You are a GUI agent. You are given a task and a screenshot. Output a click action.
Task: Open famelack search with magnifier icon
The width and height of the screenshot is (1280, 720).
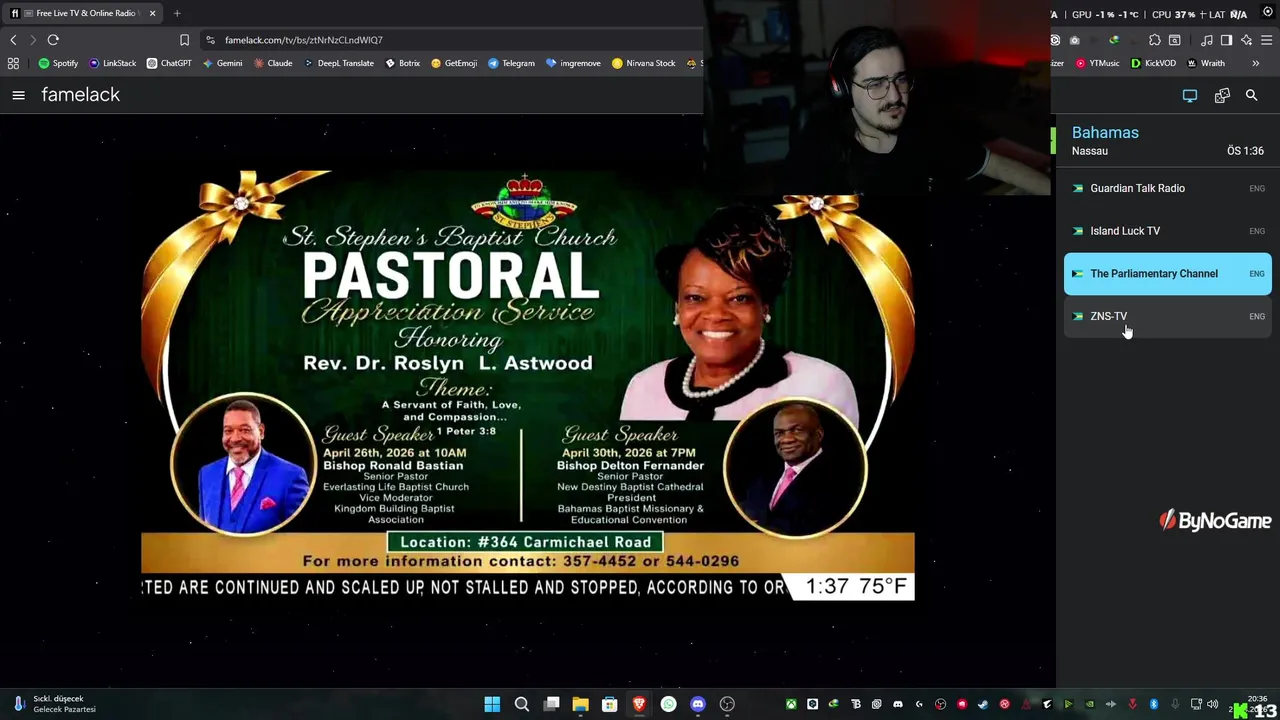pyautogui.click(x=1251, y=96)
